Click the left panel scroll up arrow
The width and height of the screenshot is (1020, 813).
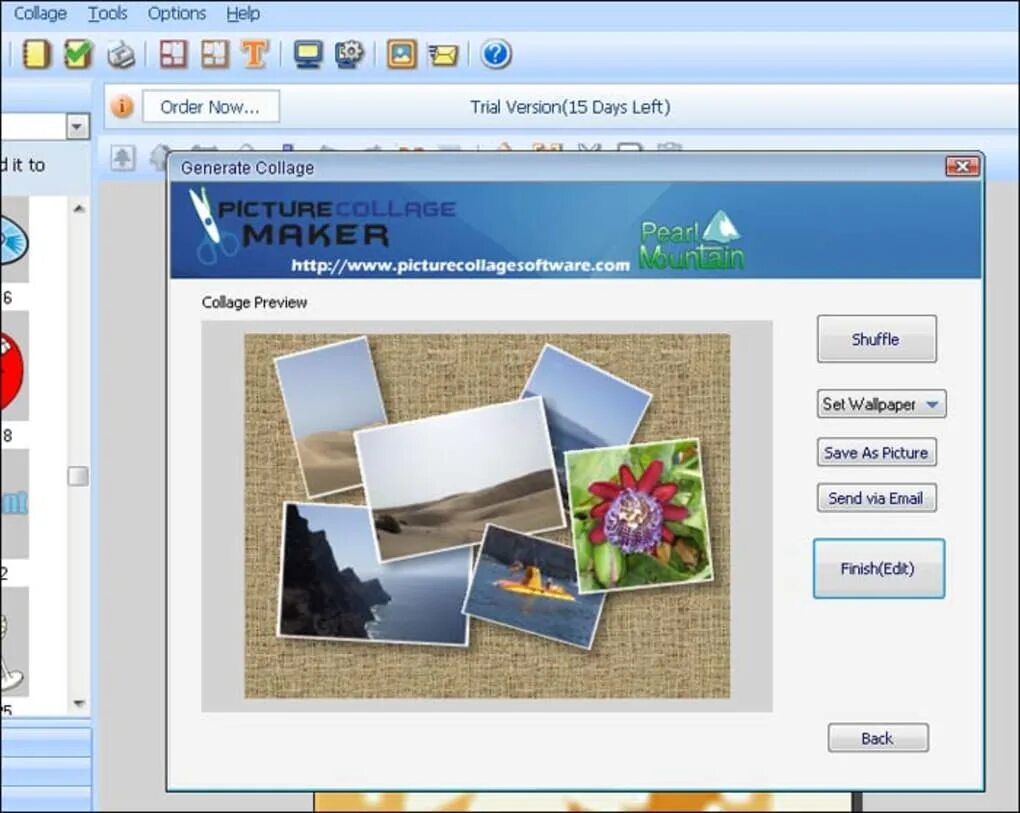[79, 209]
